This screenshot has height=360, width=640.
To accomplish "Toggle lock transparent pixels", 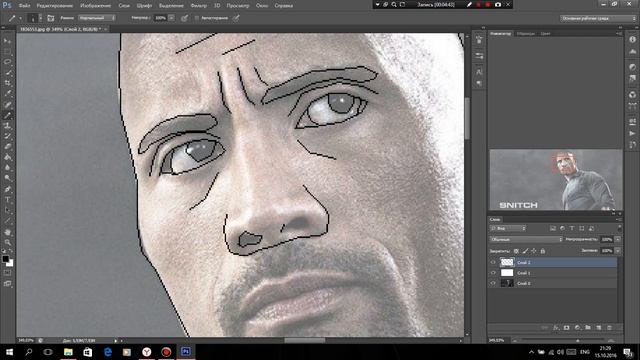I will click(516, 251).
